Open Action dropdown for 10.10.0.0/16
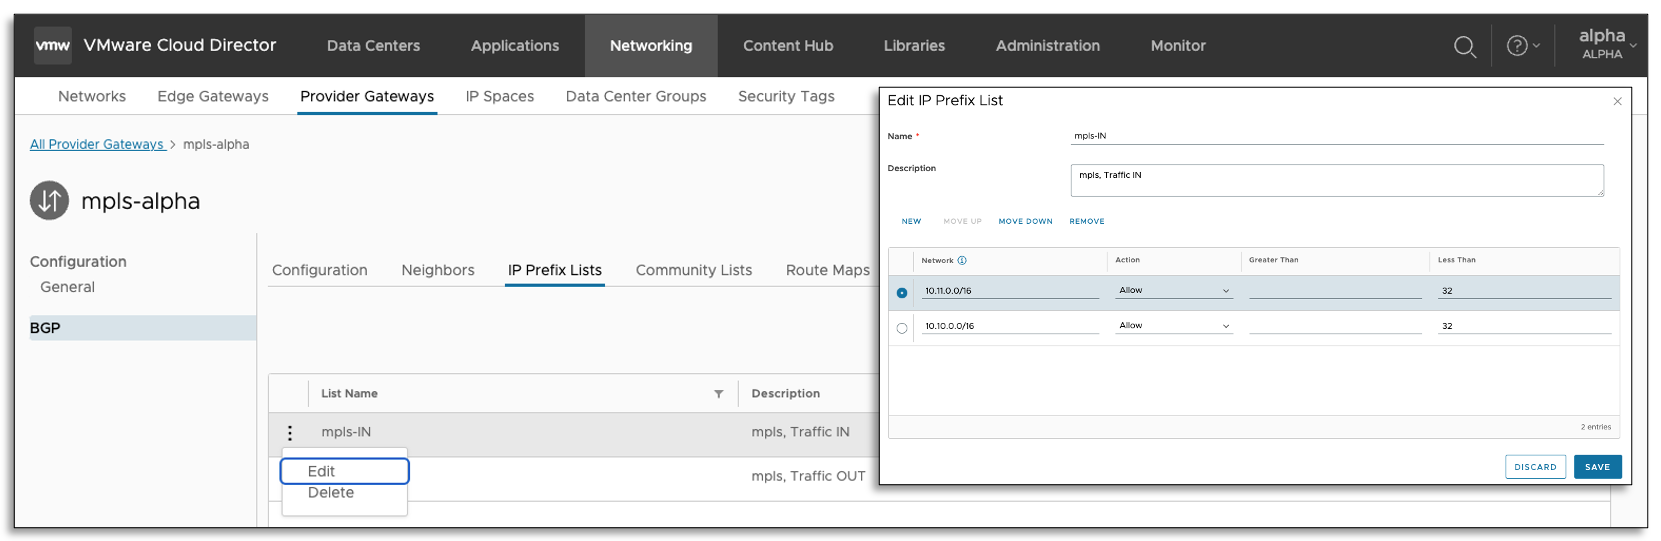The image size is (1661, 541). click(x=1174, y=326)
